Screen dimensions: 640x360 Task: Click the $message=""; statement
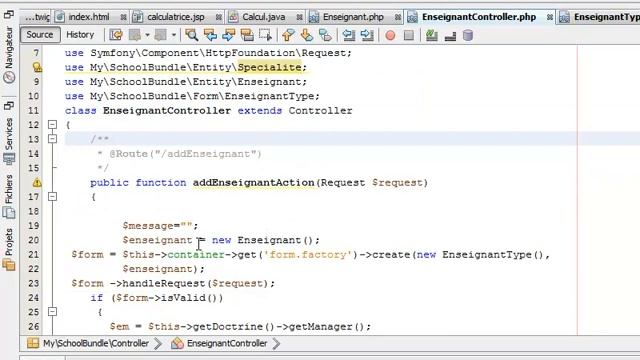click(x=160, y=226)
